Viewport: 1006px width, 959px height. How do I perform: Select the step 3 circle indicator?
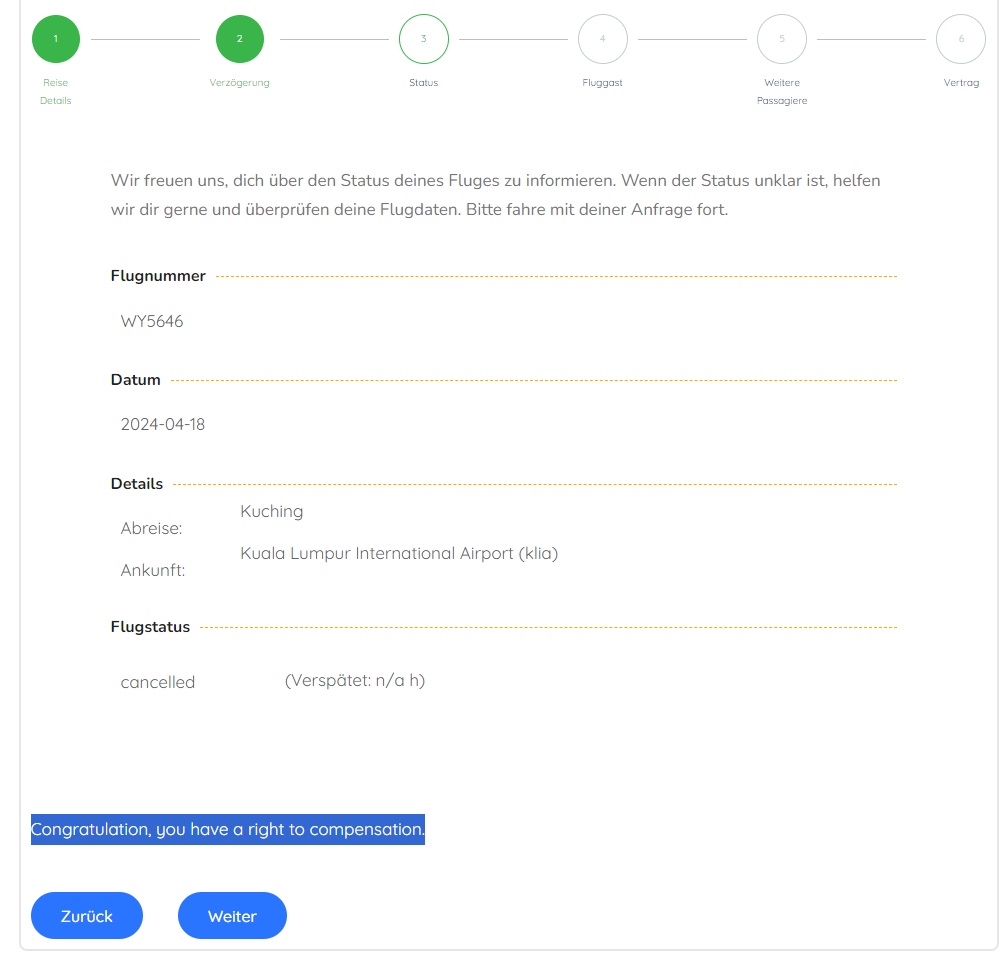coord(423,39)
